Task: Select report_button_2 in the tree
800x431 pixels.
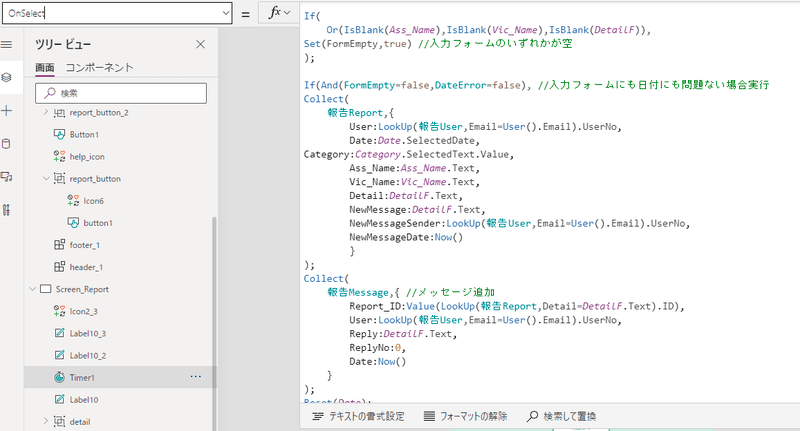Action: (x=99, y=113)
